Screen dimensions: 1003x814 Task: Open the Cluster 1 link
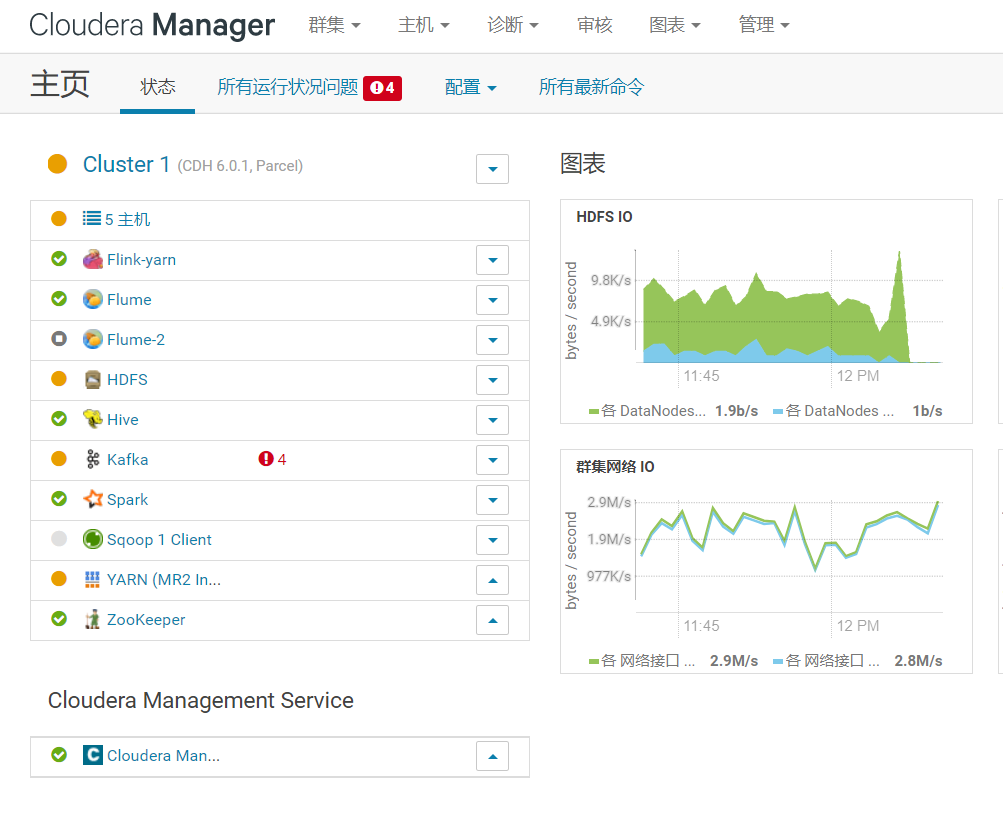pyautogui.click(x=127, y=164)
